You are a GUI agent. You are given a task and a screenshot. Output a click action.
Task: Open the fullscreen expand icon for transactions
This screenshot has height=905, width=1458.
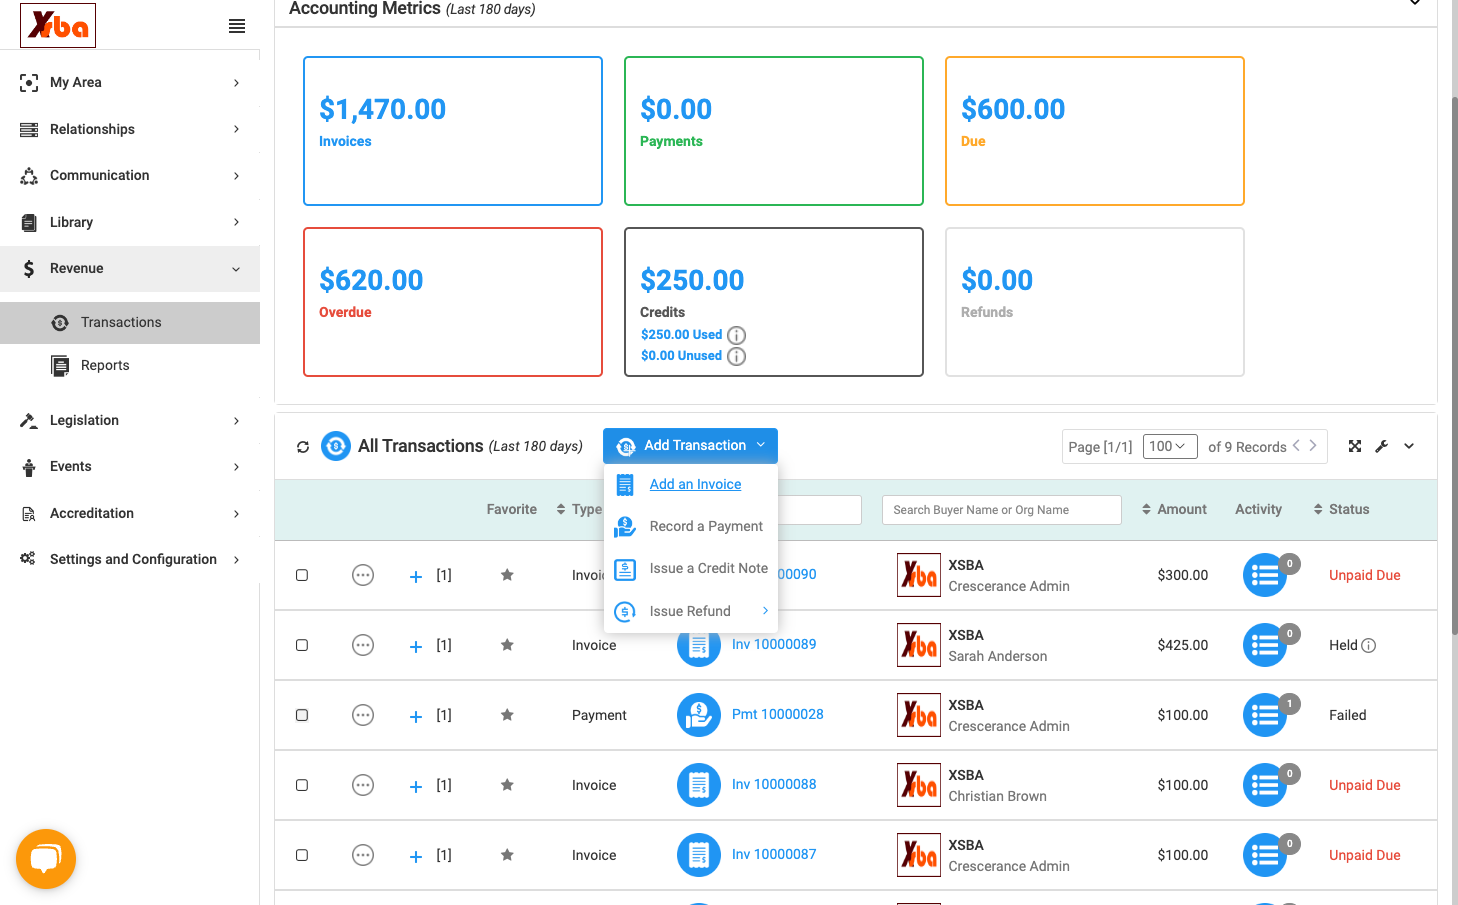click(x=1355, y=446)
